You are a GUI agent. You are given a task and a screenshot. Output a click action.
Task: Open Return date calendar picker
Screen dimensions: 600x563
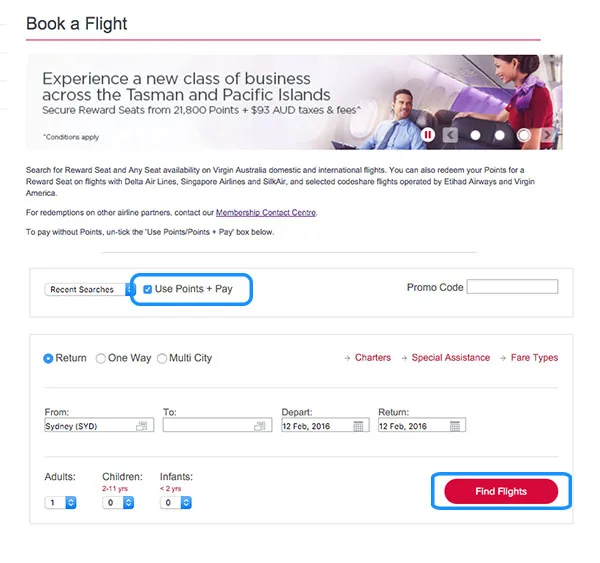click(x=455, y=426)
